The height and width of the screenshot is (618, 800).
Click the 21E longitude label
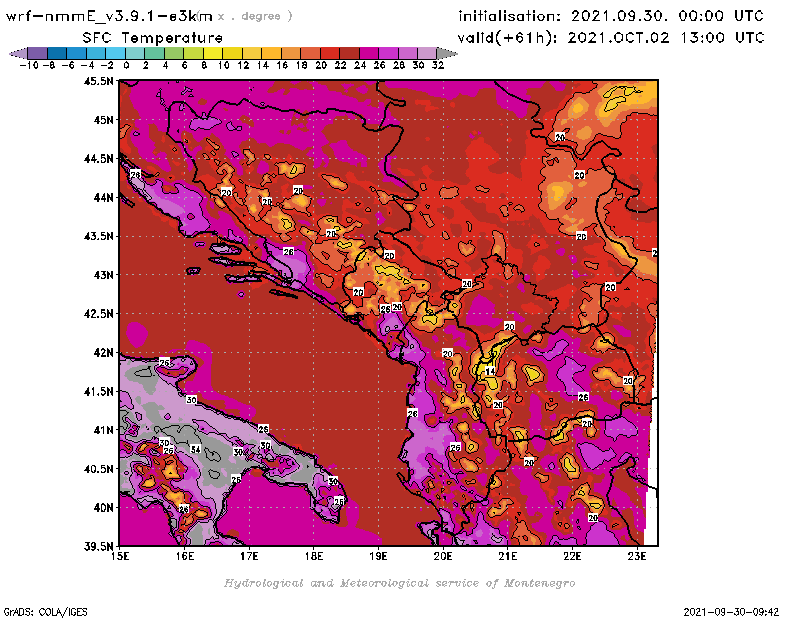[508, 556]
